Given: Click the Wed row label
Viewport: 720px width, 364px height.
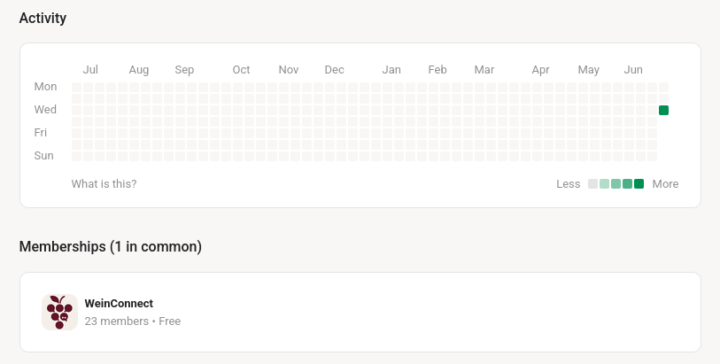Looking at the screenshot, I should coord(45,109).
